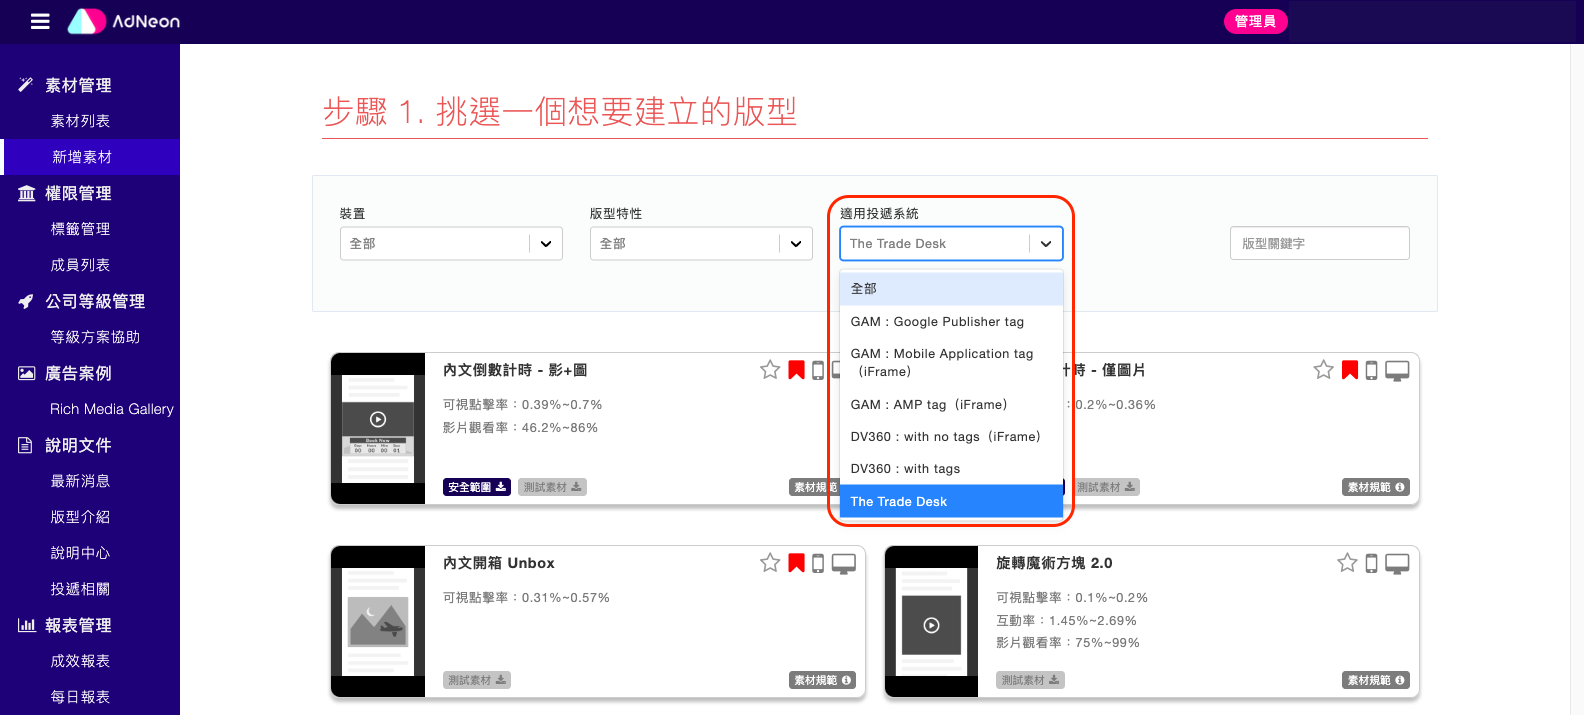Click red bookmark on 僅圖片 card
The image size is (1584, 715).
click(1350, 370)
